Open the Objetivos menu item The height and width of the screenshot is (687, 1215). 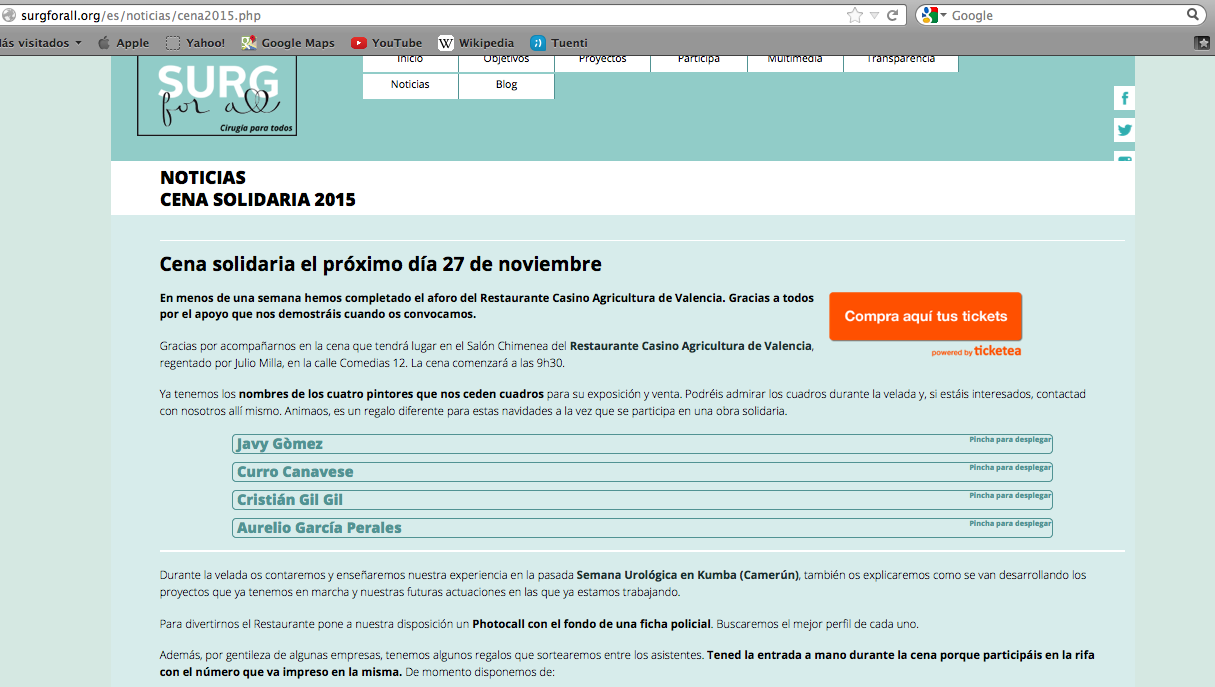pyautogui.click(x=506, y=62)
